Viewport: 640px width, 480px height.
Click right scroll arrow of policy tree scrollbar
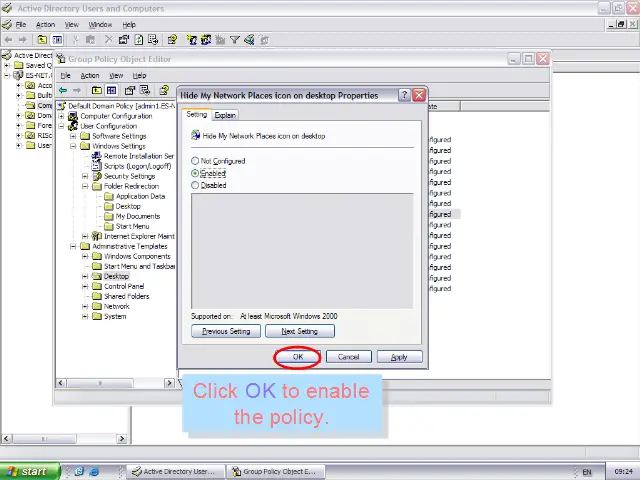pos(169,383)
